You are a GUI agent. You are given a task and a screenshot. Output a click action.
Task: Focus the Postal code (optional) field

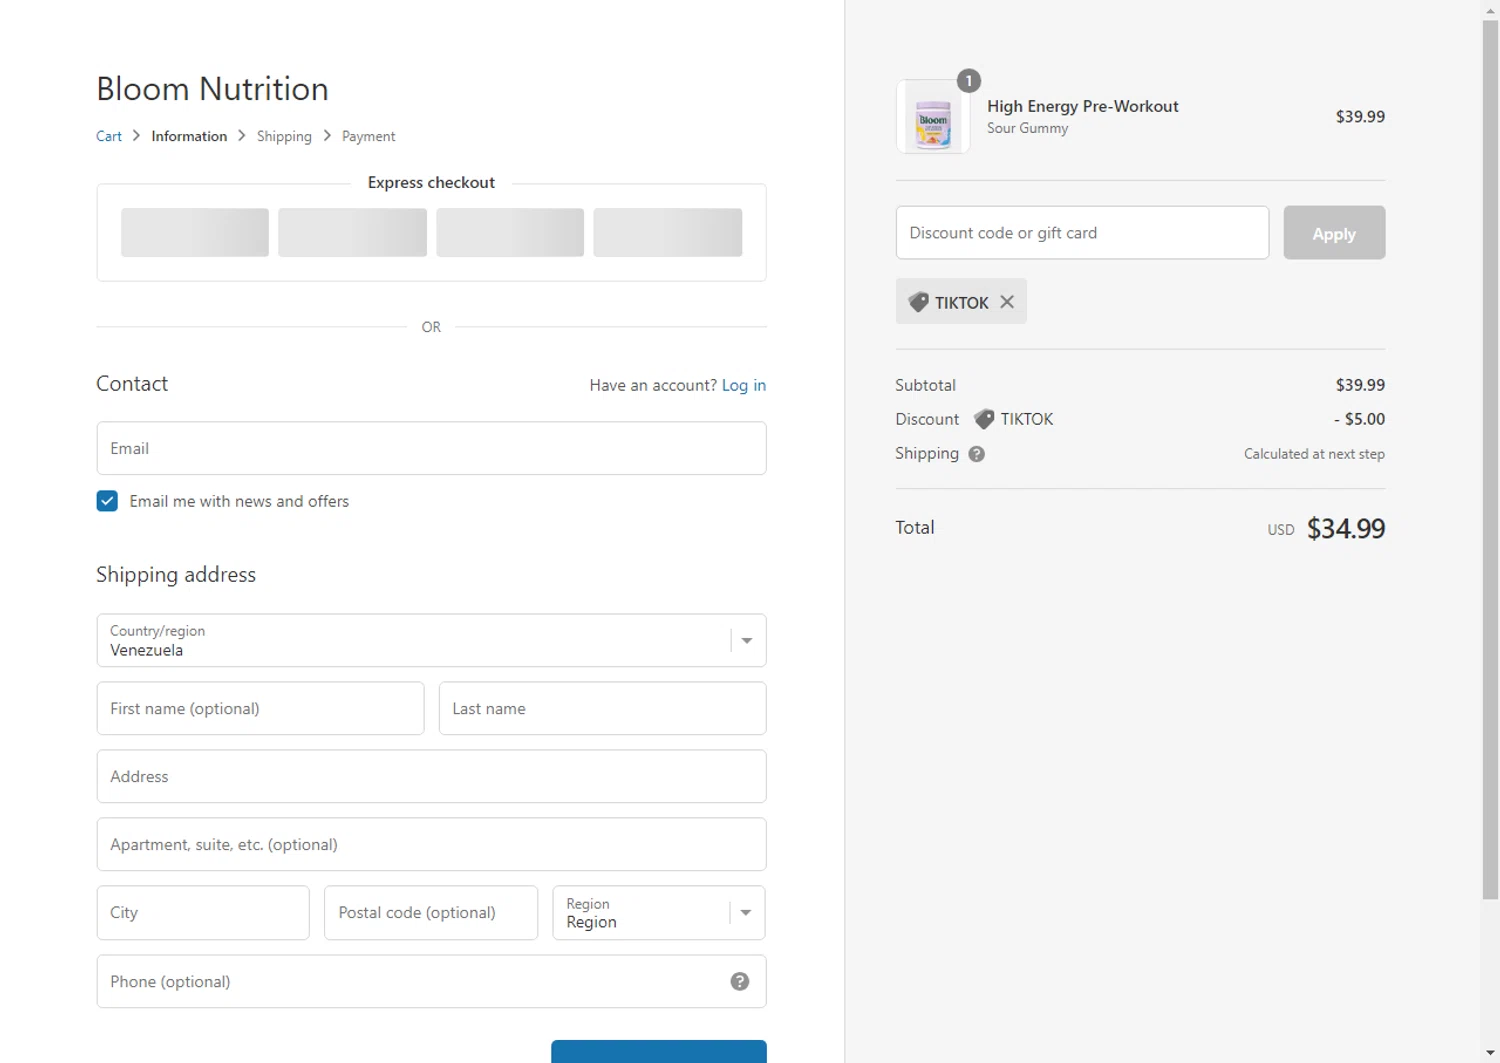click(x=431, y=912)
